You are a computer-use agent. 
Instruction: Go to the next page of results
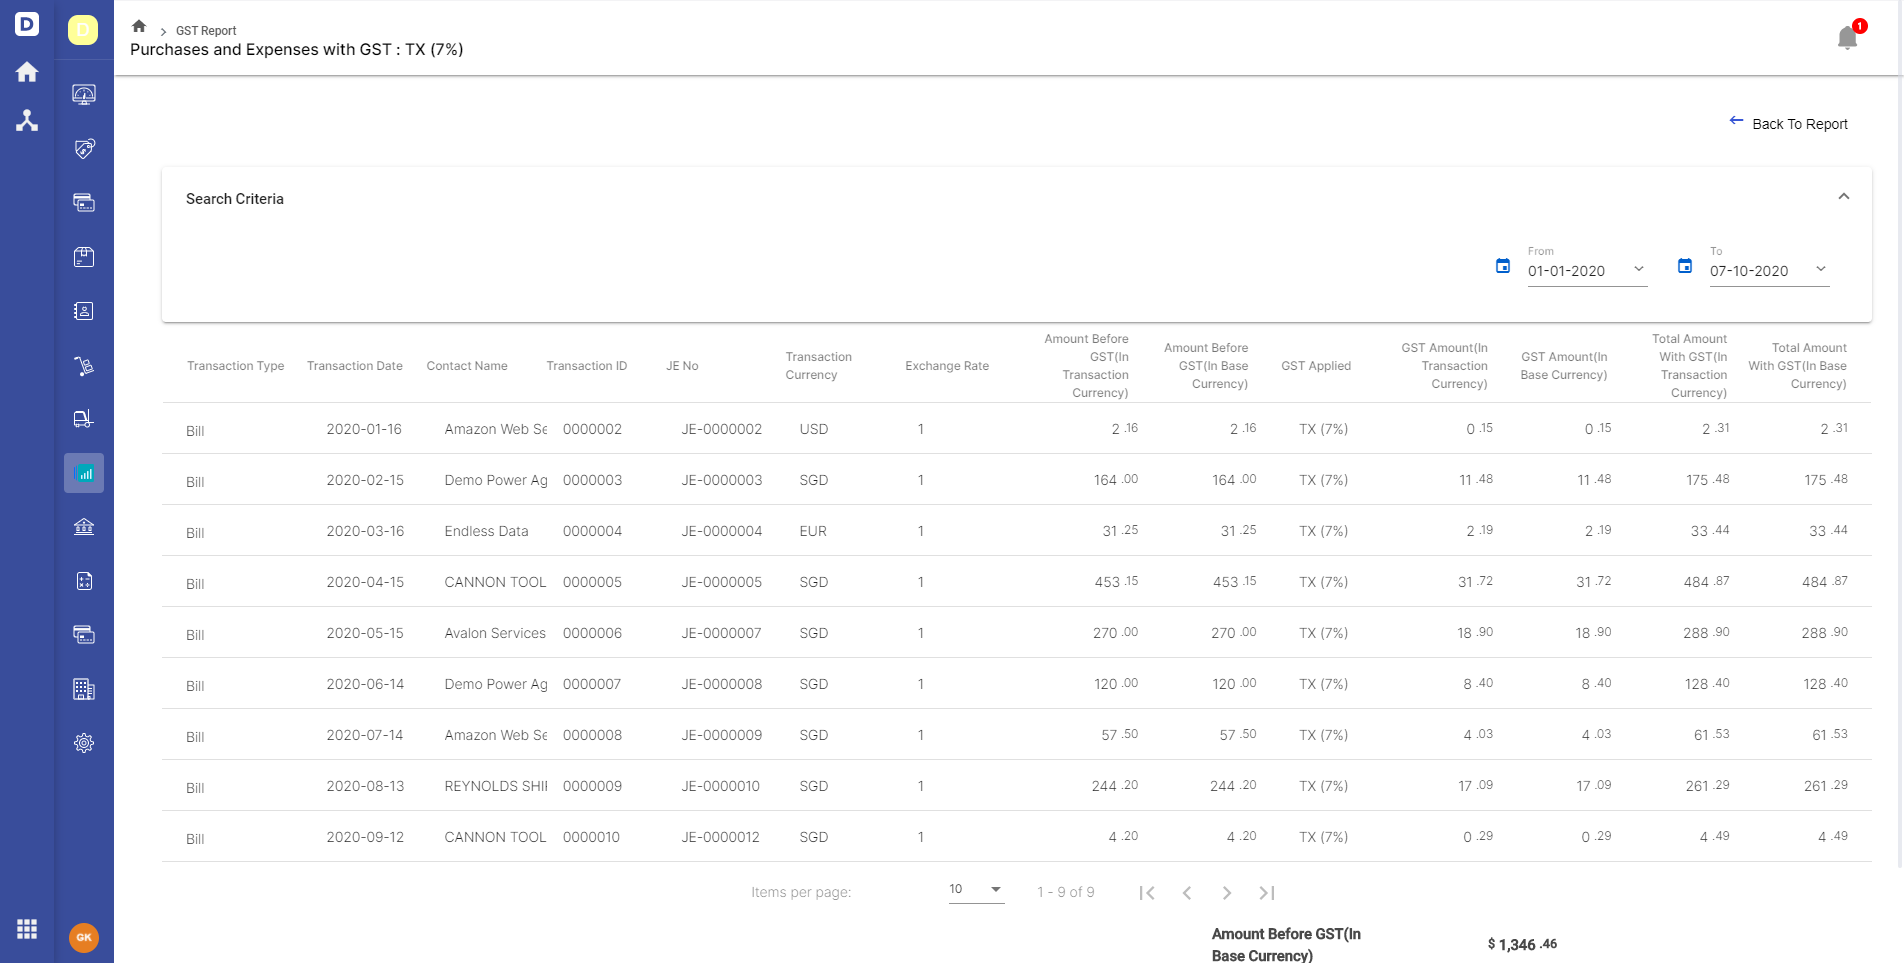click(x=1227, y=893)
